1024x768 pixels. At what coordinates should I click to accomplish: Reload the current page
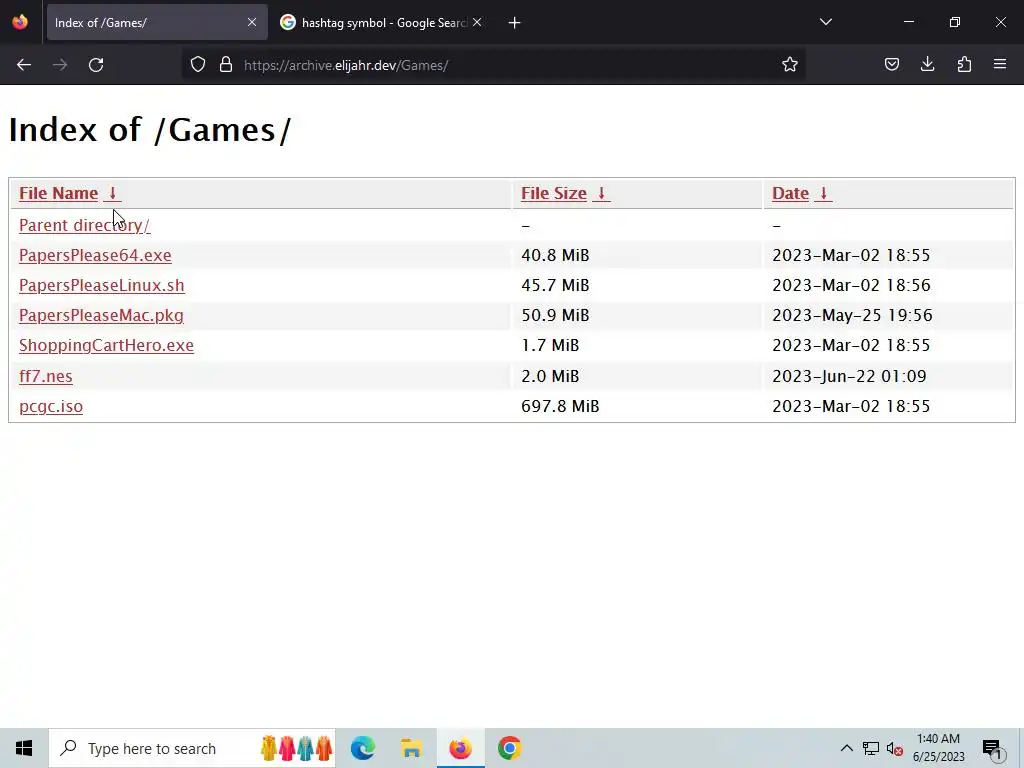tap(96, 65)
